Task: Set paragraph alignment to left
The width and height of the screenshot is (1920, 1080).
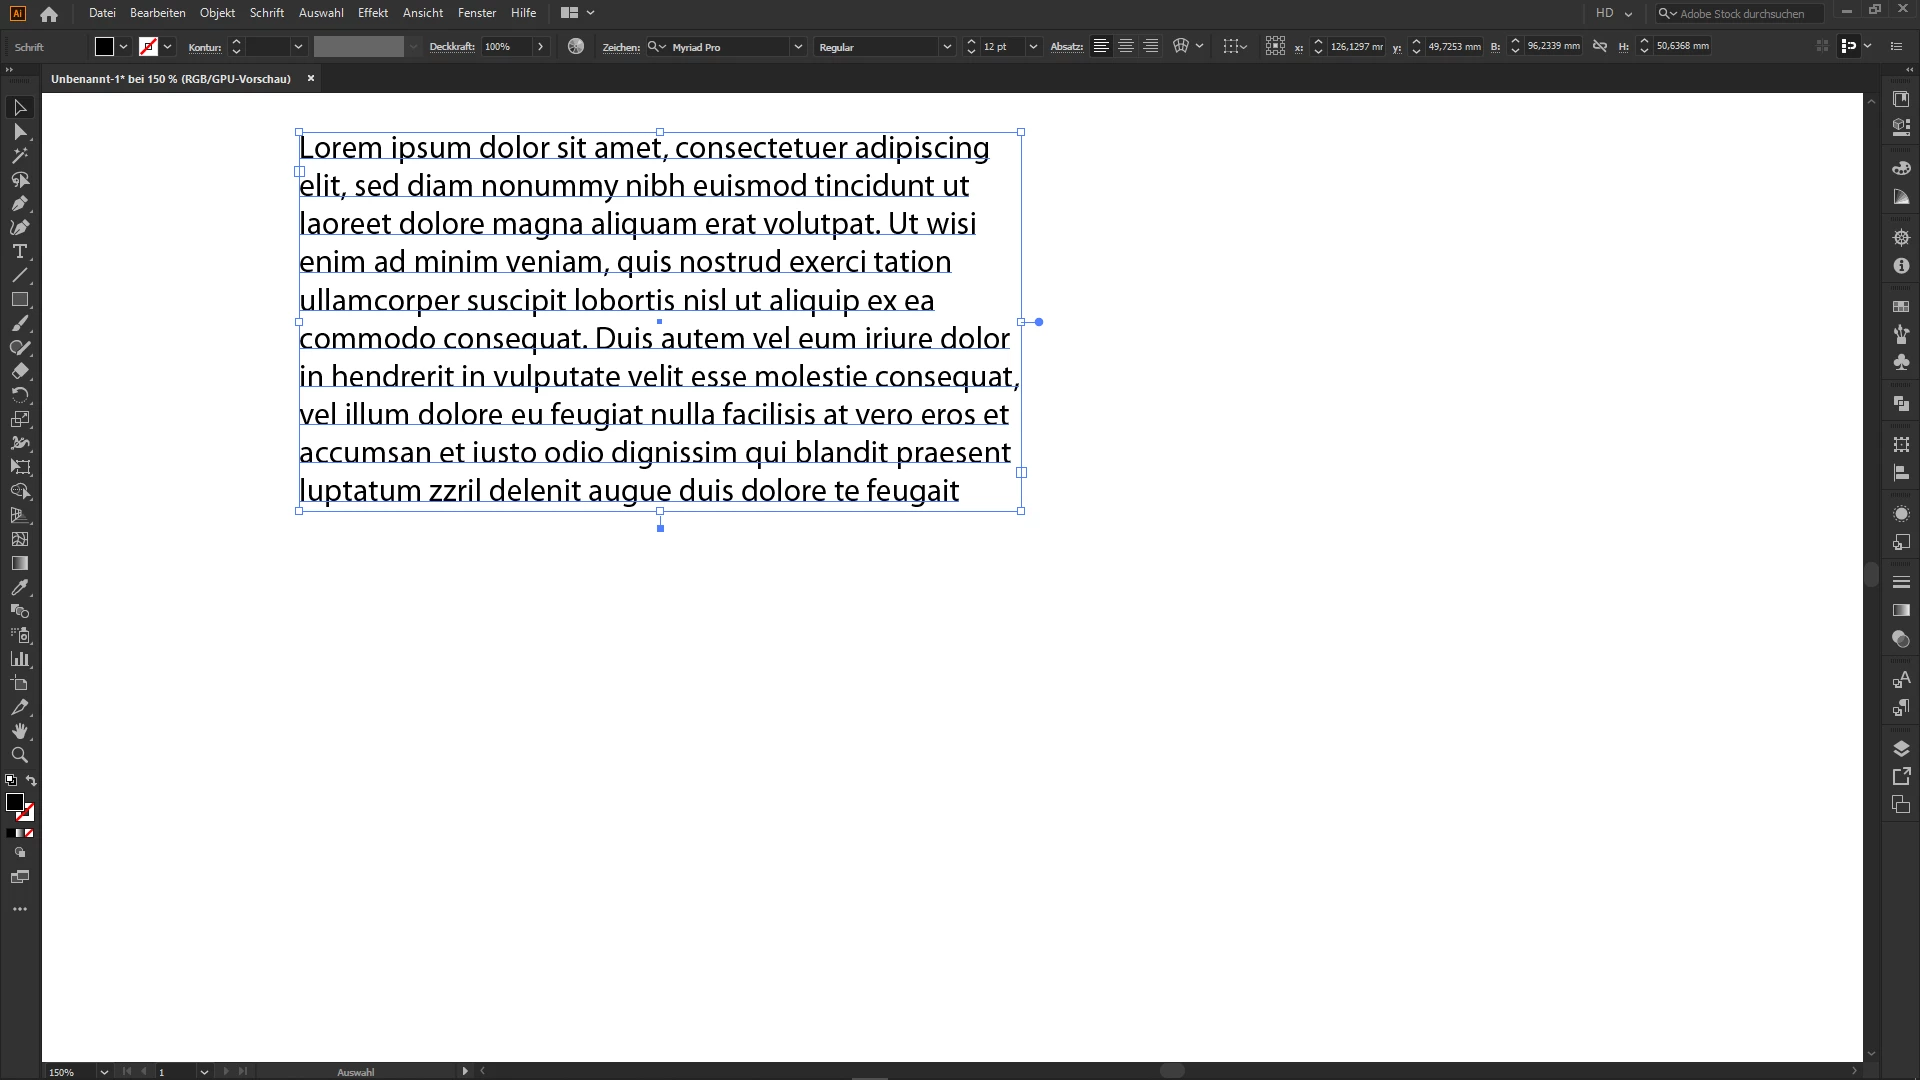Action: tap(1101, 46)
